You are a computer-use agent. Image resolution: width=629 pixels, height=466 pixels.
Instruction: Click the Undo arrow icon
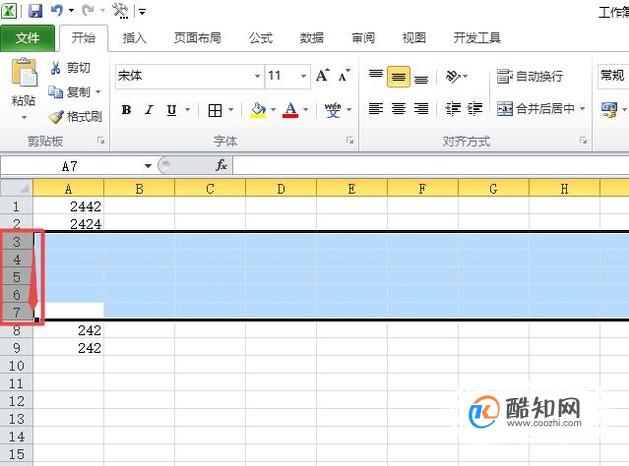coord(57,10)
